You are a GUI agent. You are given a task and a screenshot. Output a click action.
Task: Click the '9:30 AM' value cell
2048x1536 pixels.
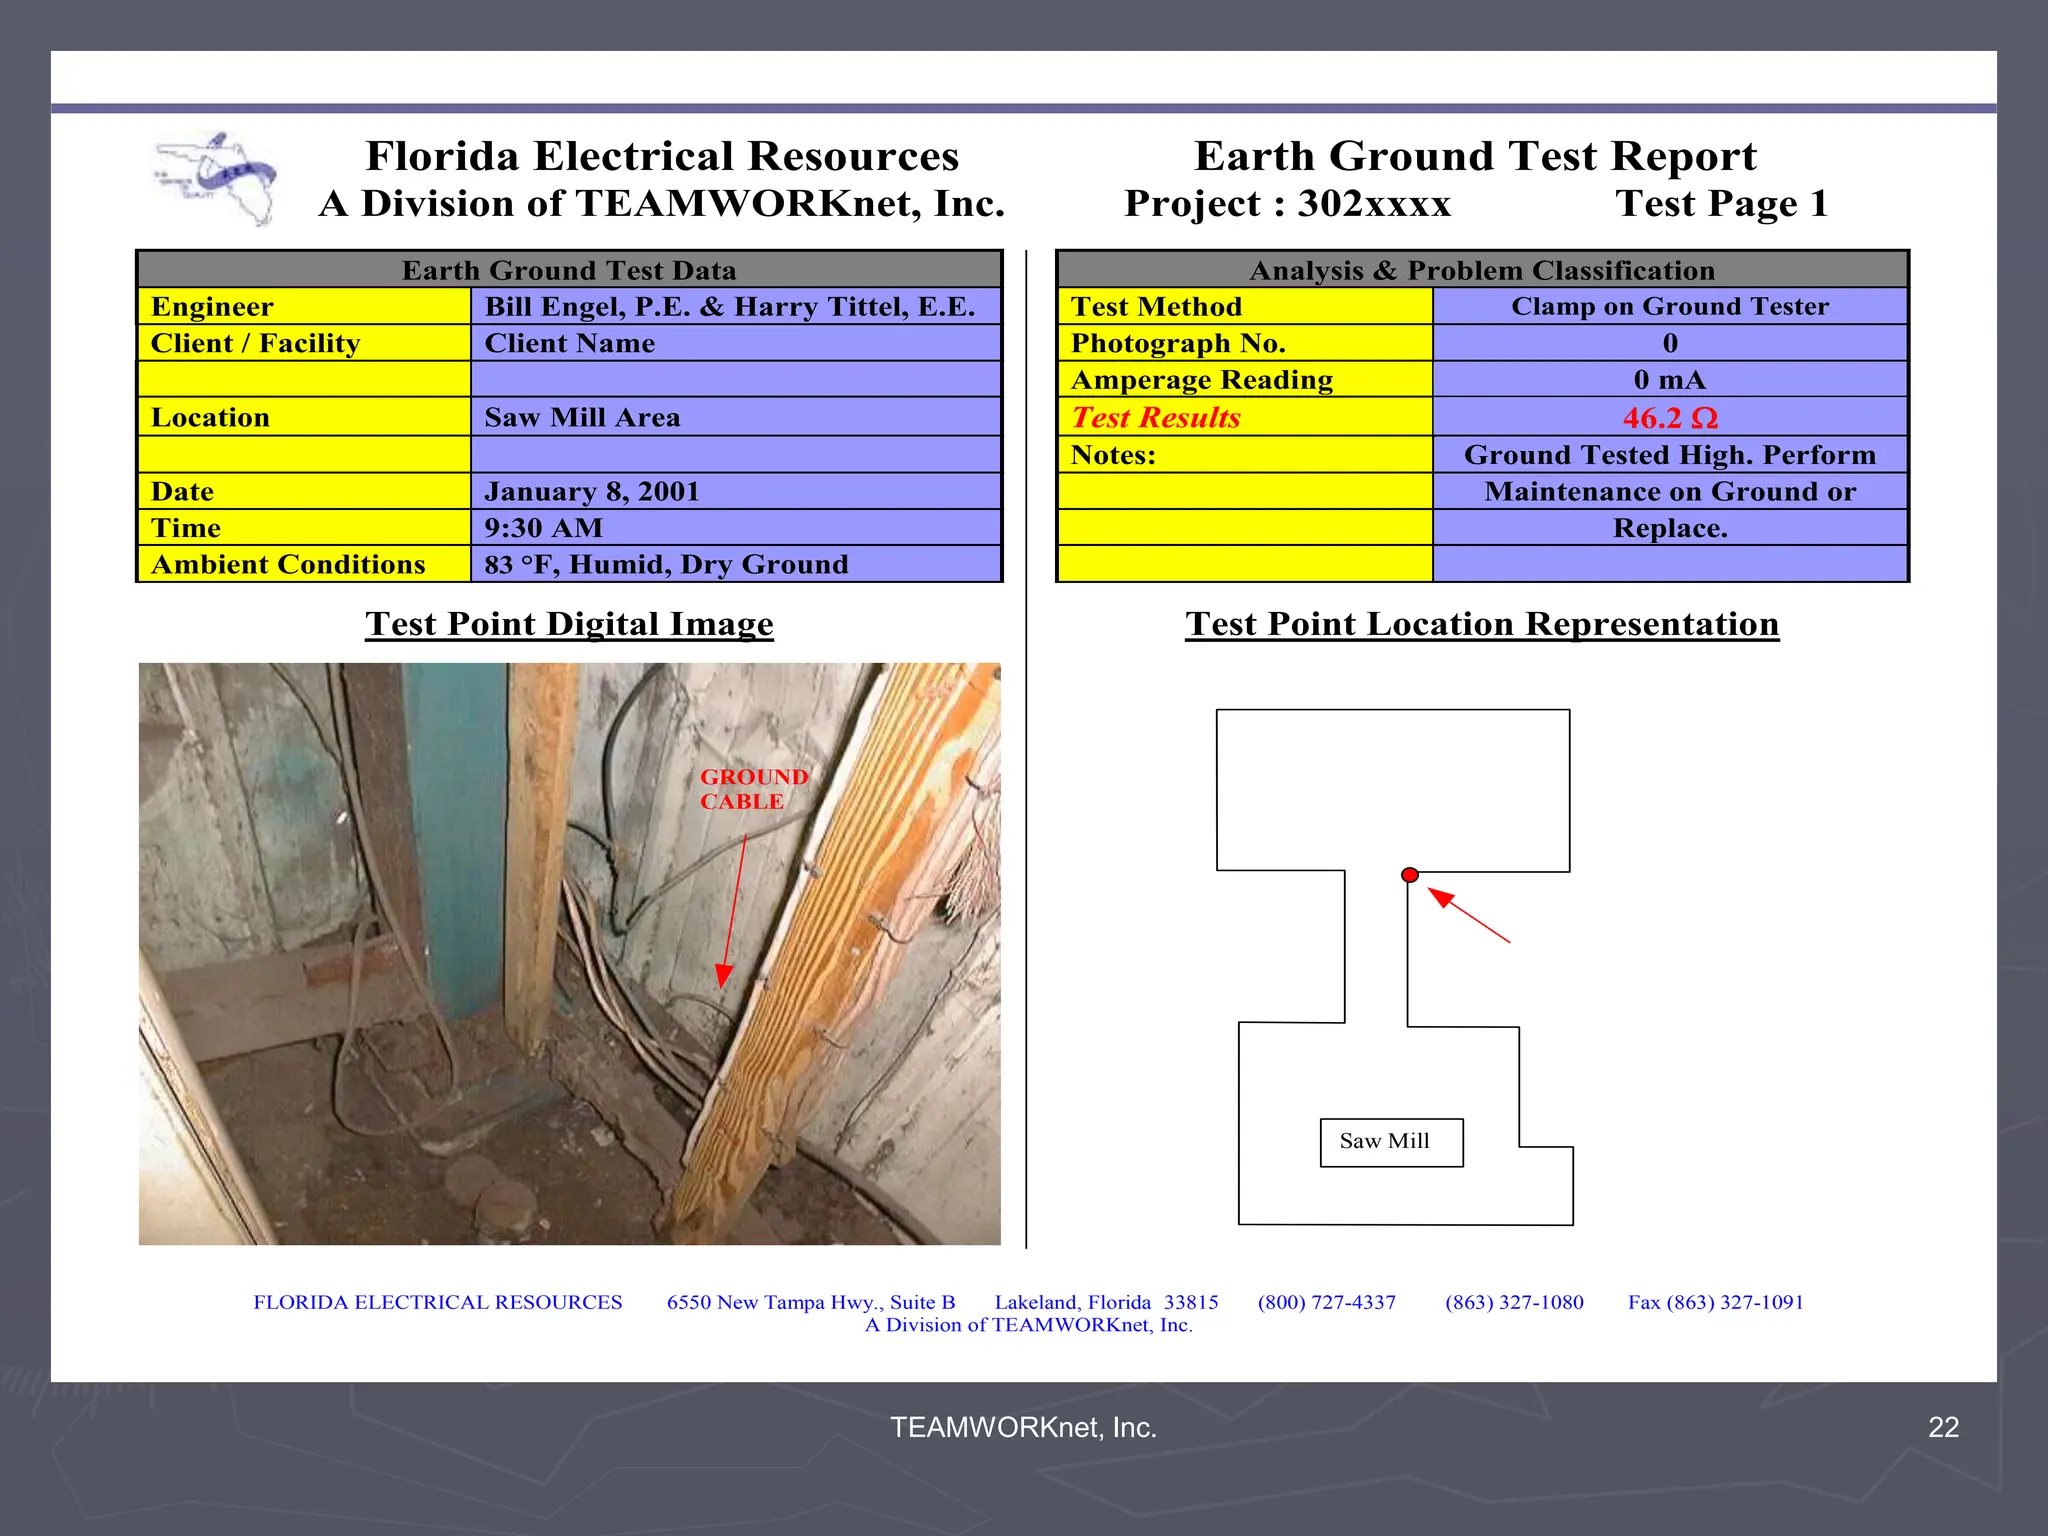736,527
